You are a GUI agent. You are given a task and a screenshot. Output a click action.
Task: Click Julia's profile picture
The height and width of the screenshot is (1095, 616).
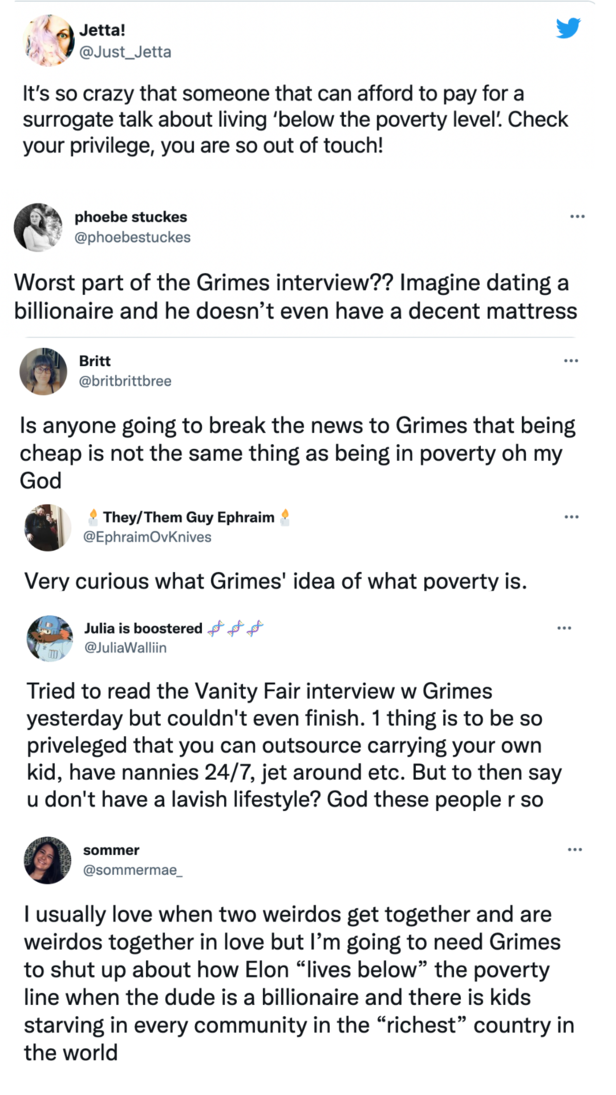click(x=48, y=638)
